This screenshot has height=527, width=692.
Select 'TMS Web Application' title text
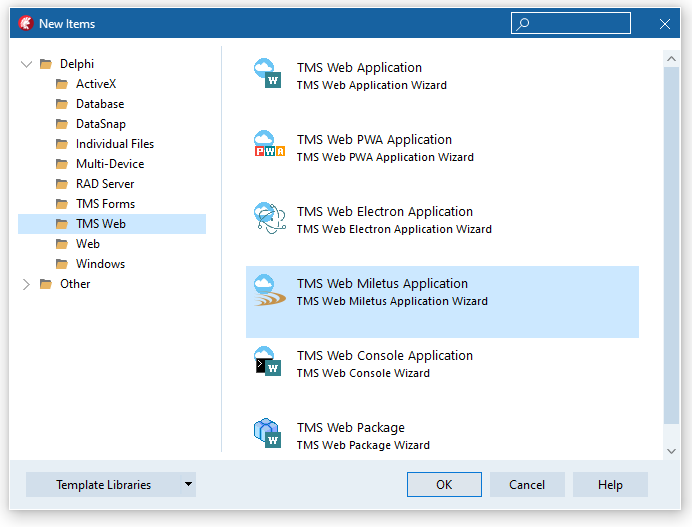(x=359, y=68)
